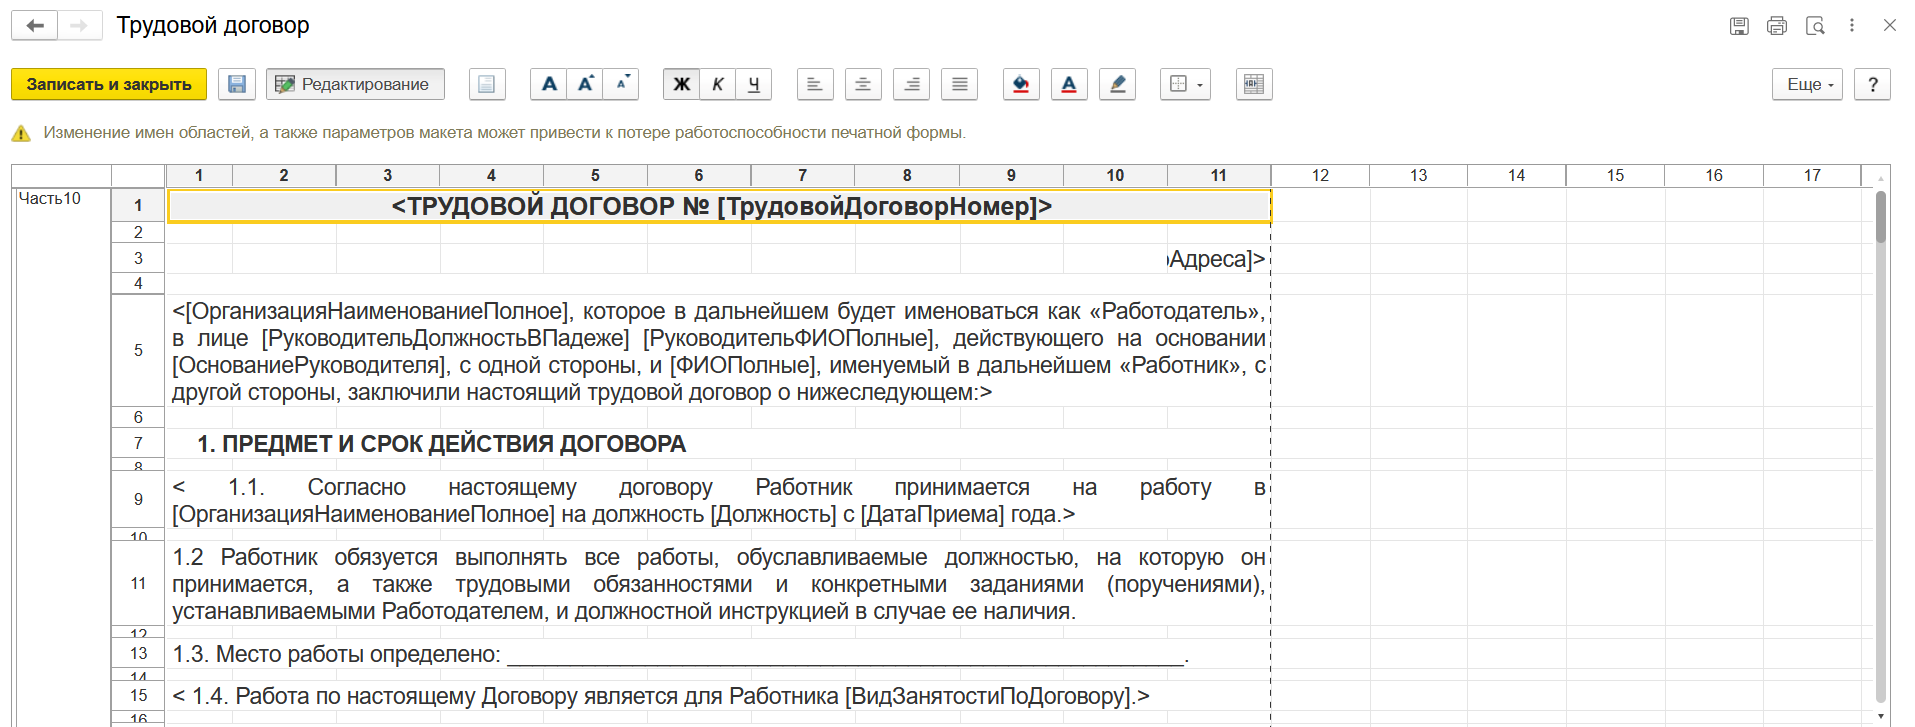Click the named areas table icon

[x=1254, y=84]
